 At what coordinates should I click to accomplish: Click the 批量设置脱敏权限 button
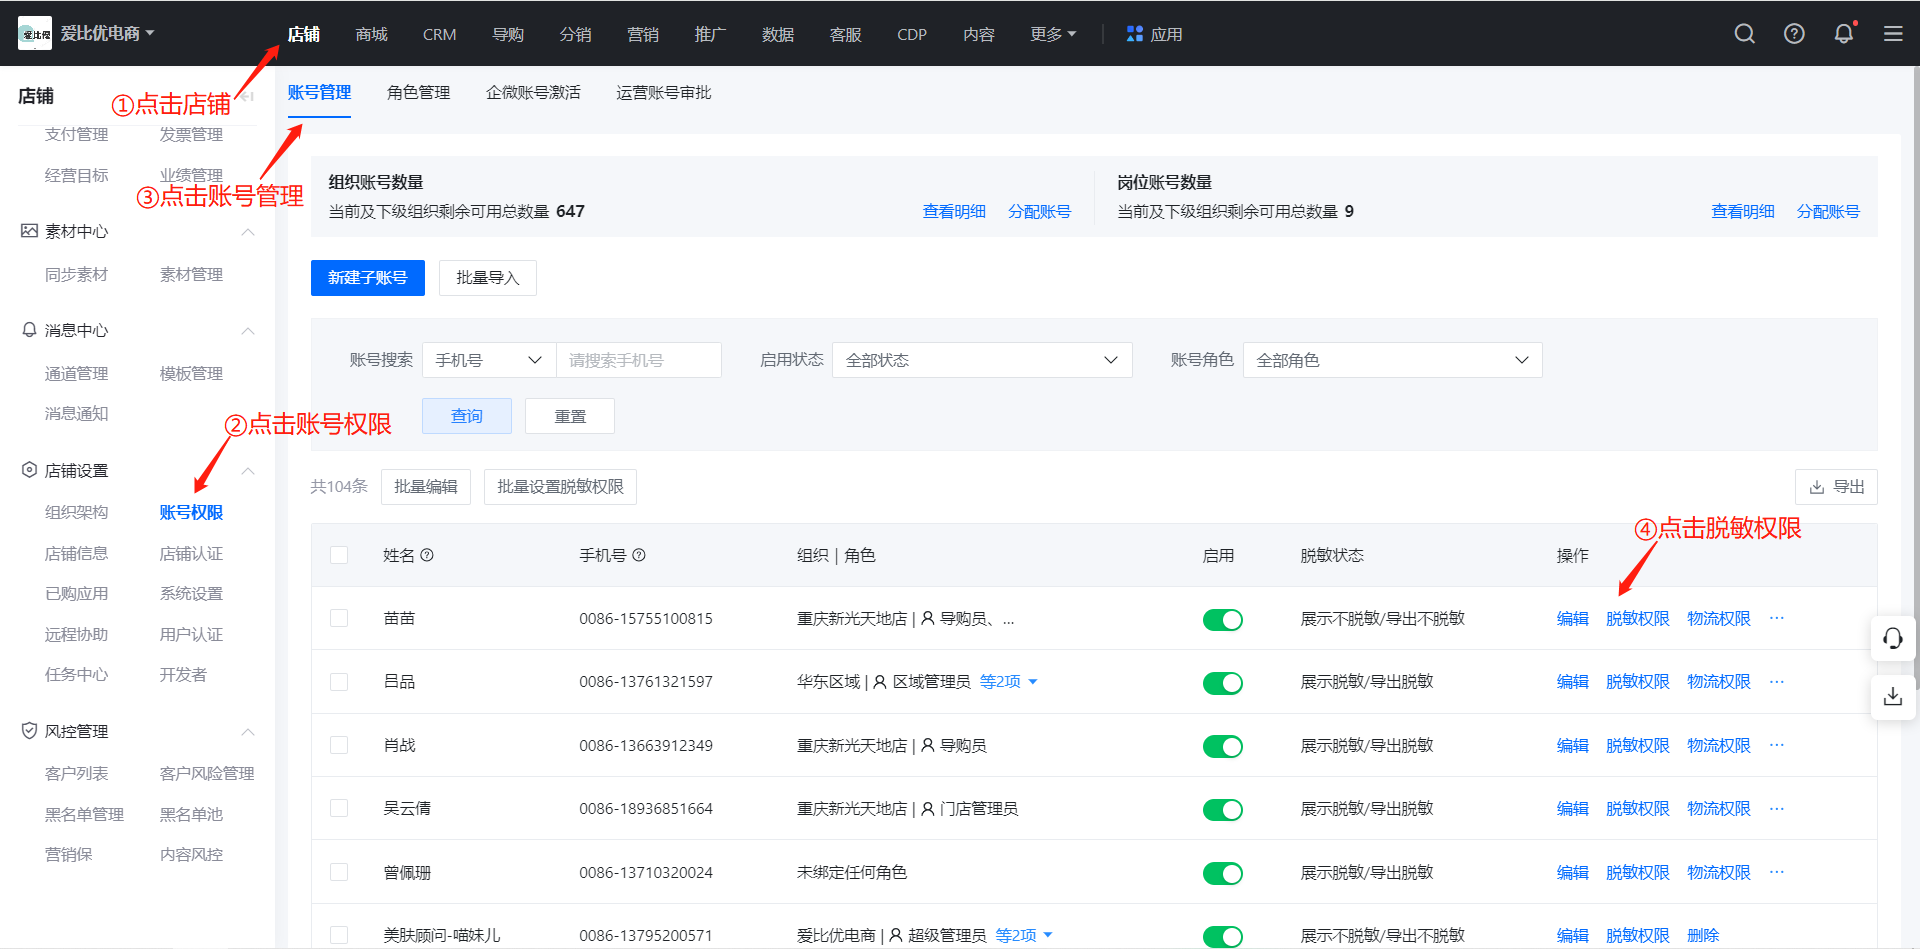coord(560,487)
